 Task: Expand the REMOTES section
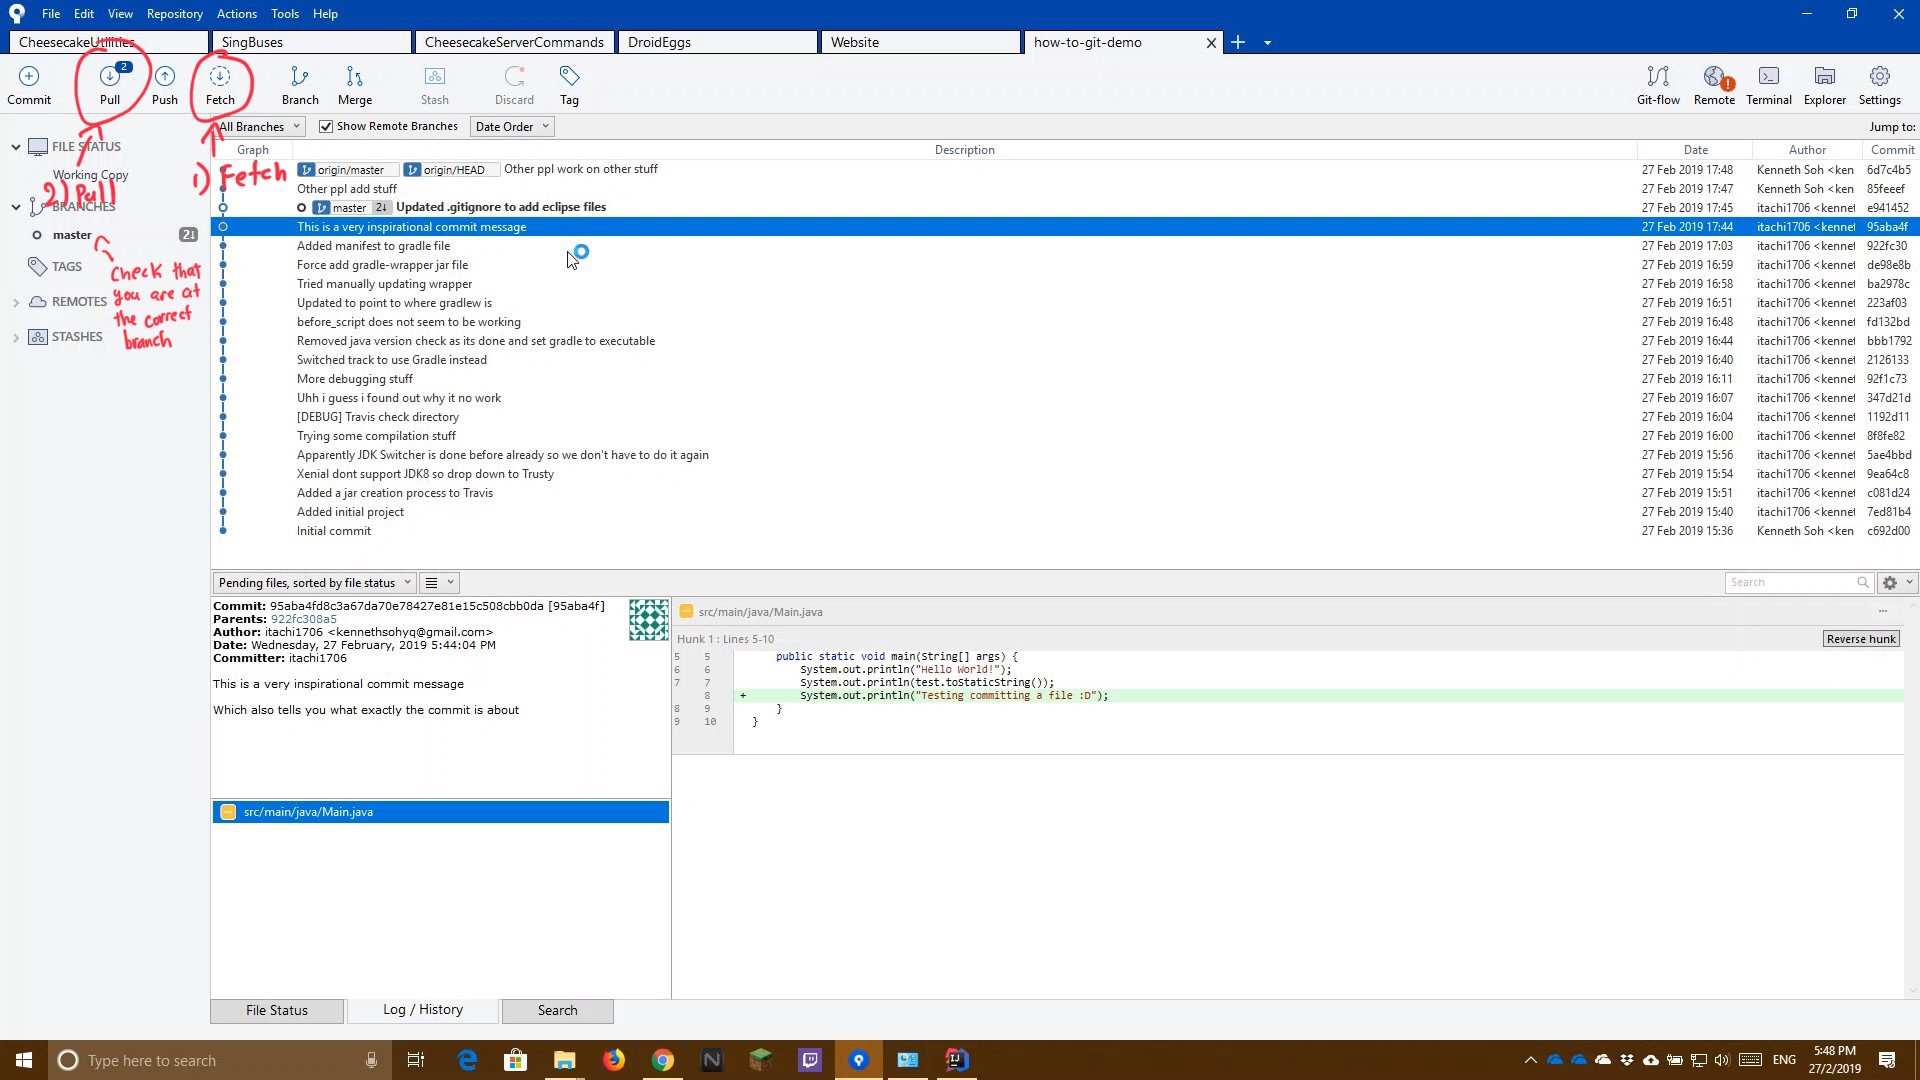17,301
